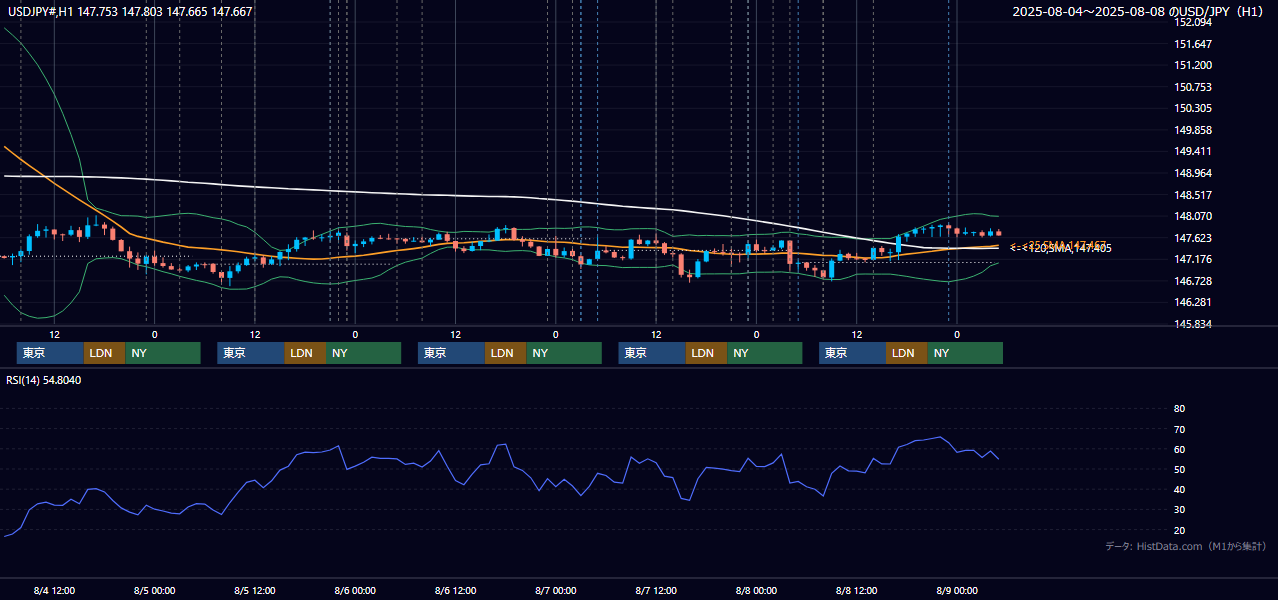The width and height of the screenshot is (1278, 600).
Task: Click the 8/7 12:00 time axis label
Action: [x=656, y=591]
